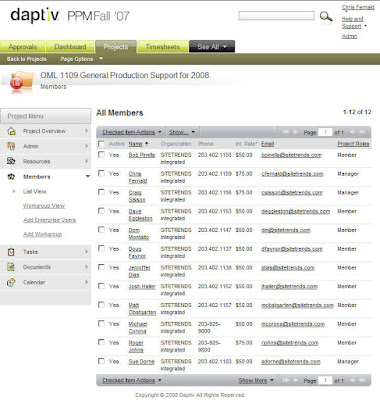Click the Documents icon in Project Menu
This screenshot has height=400, width=380.
11,267
